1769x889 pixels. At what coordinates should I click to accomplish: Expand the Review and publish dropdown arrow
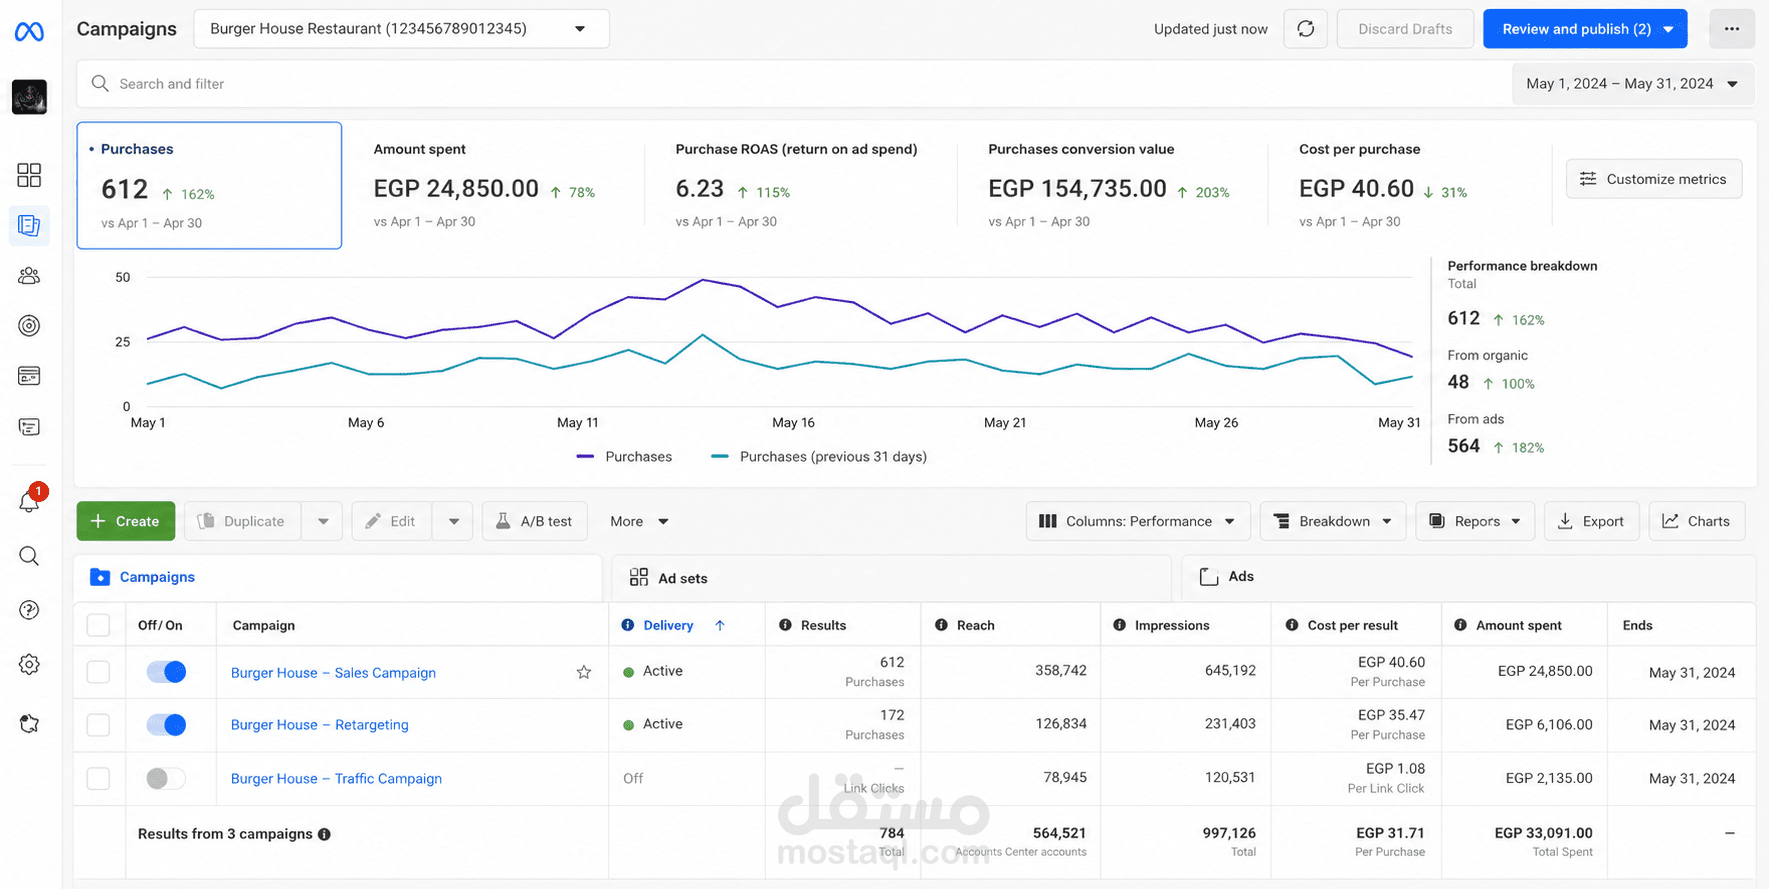(x=1669, y=29)
